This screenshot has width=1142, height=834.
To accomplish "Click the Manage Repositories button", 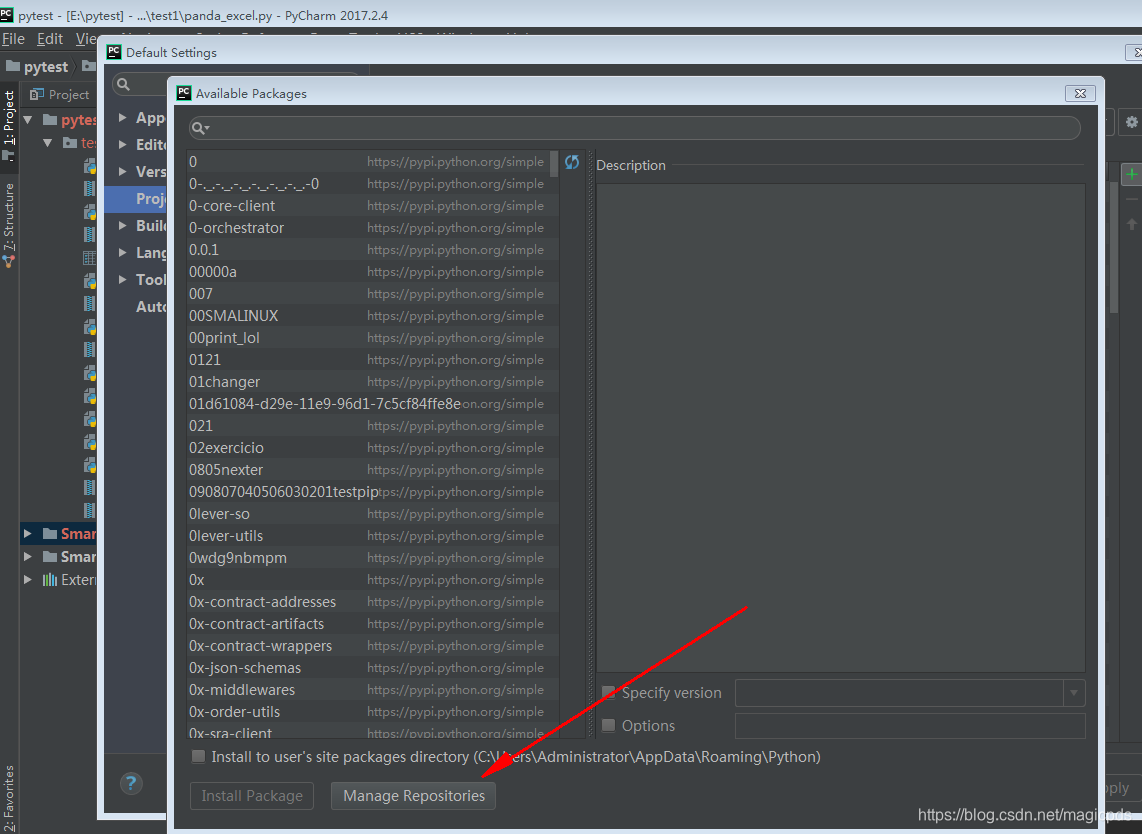I will [x=413, y=795].
